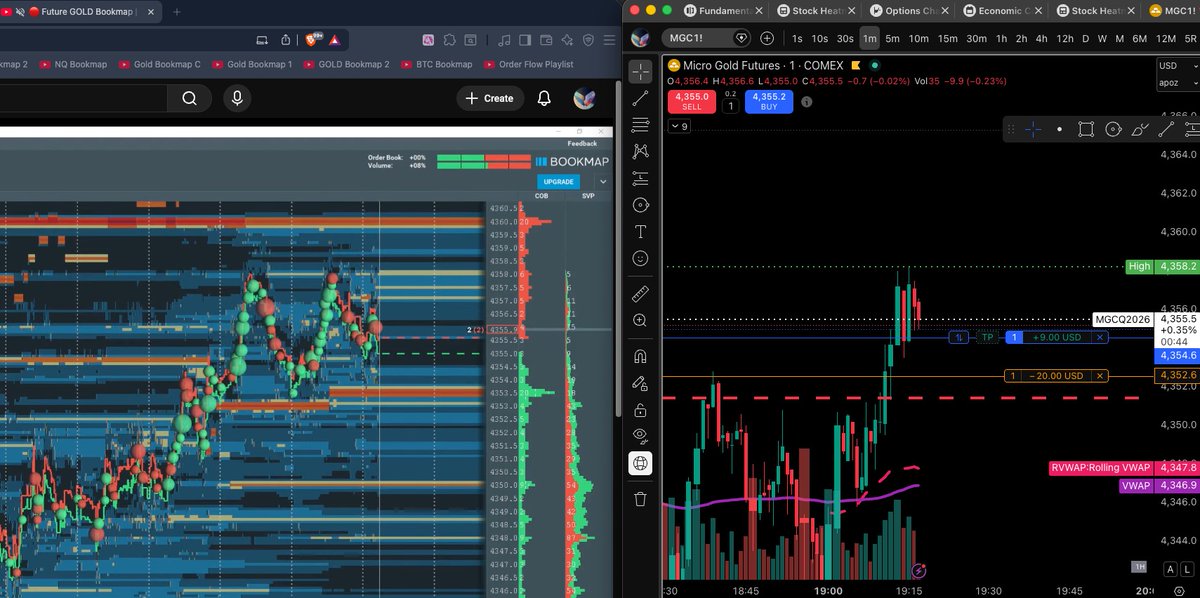Select the cross tool in floating toolbar

[1033, 129]
